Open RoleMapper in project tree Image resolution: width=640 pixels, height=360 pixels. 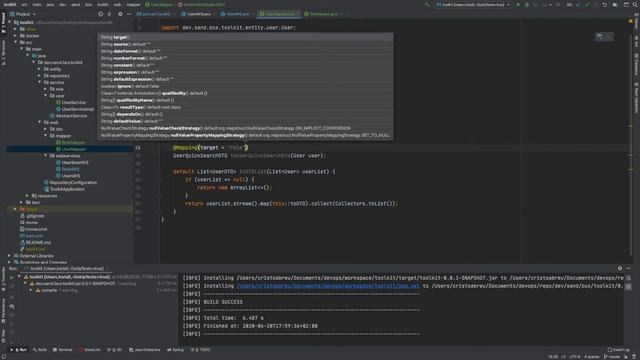point(71,142)
